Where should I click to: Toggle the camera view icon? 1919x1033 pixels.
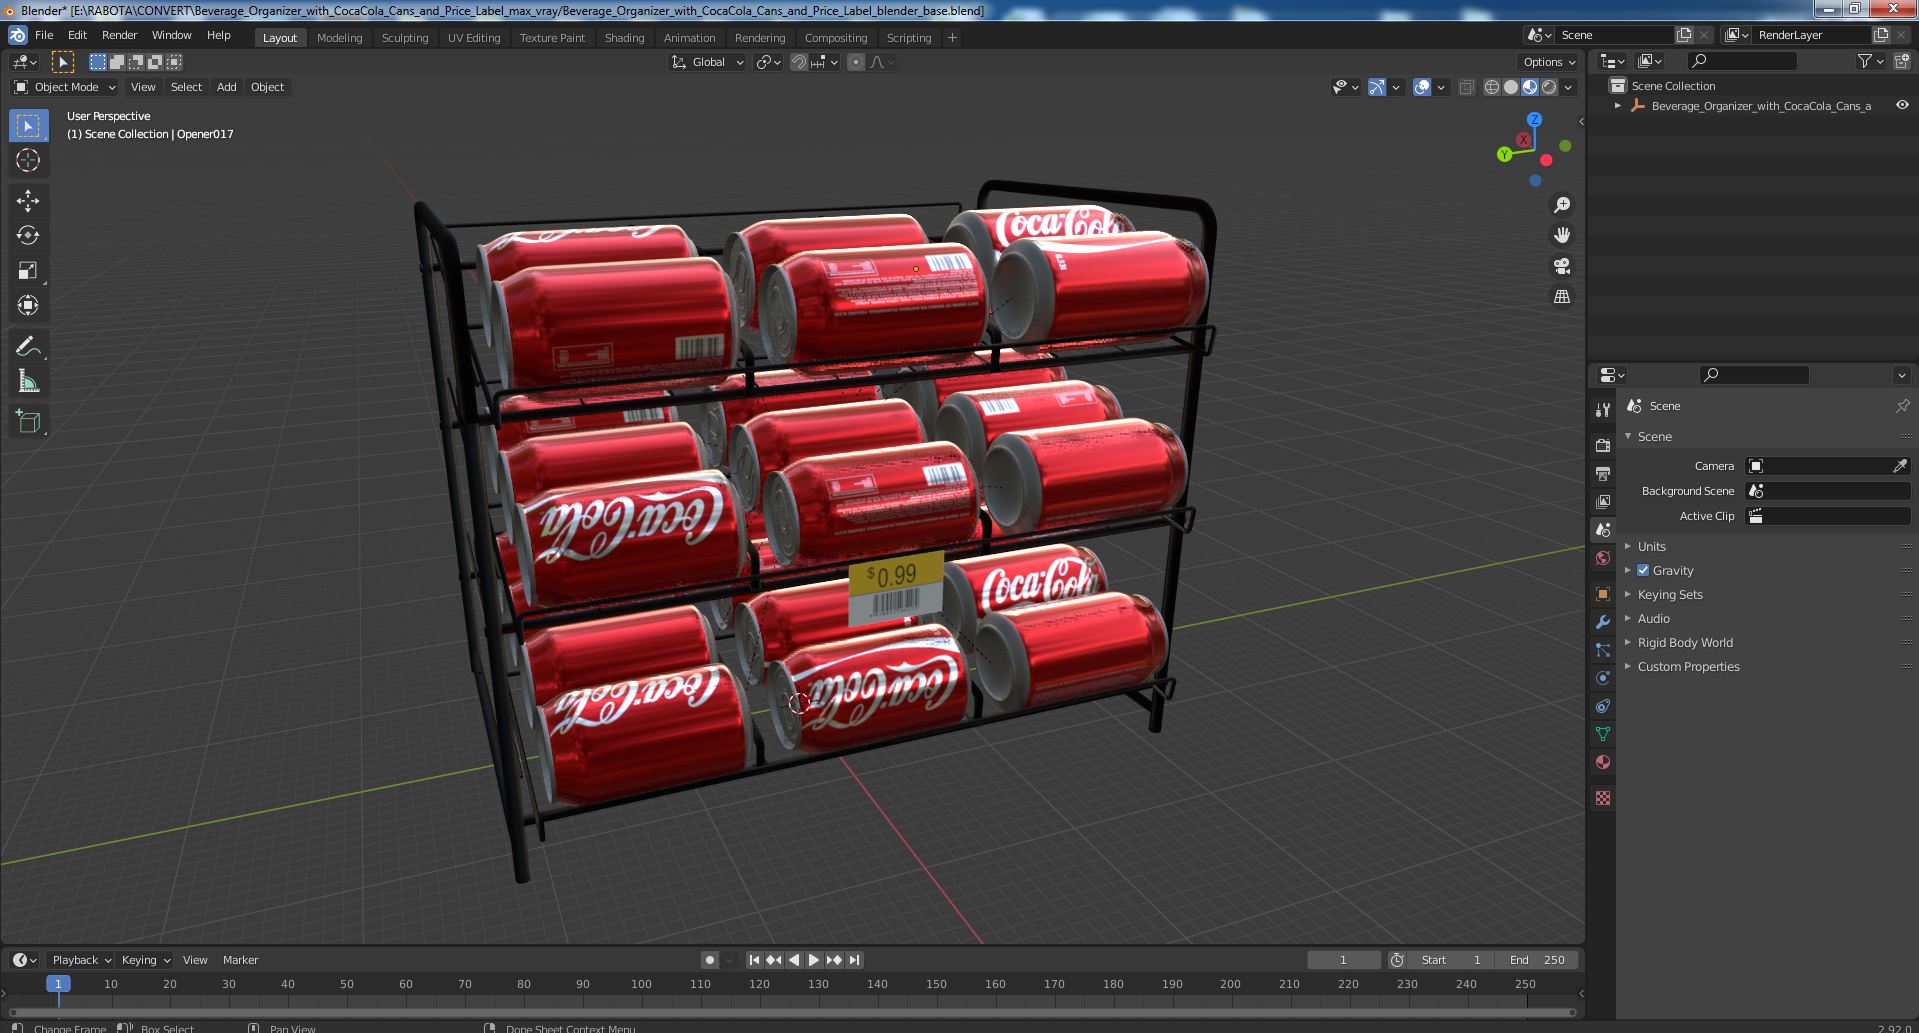[x=1561, y=266]
